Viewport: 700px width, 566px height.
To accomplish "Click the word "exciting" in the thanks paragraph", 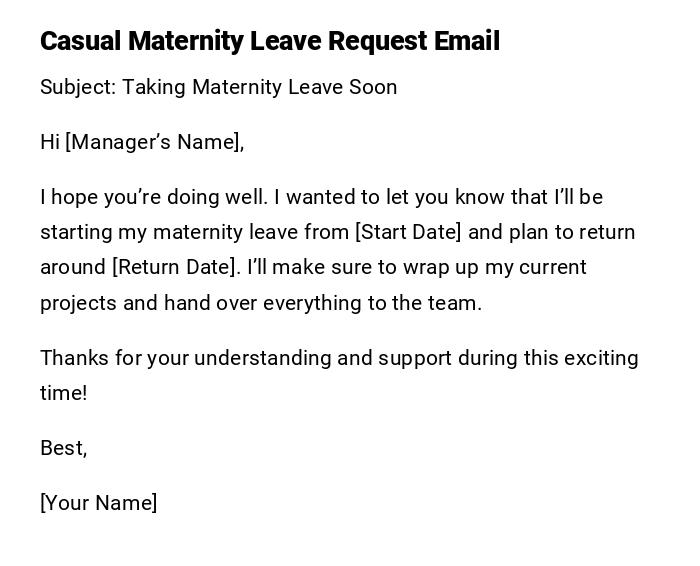I will click(x=601, y=358).
